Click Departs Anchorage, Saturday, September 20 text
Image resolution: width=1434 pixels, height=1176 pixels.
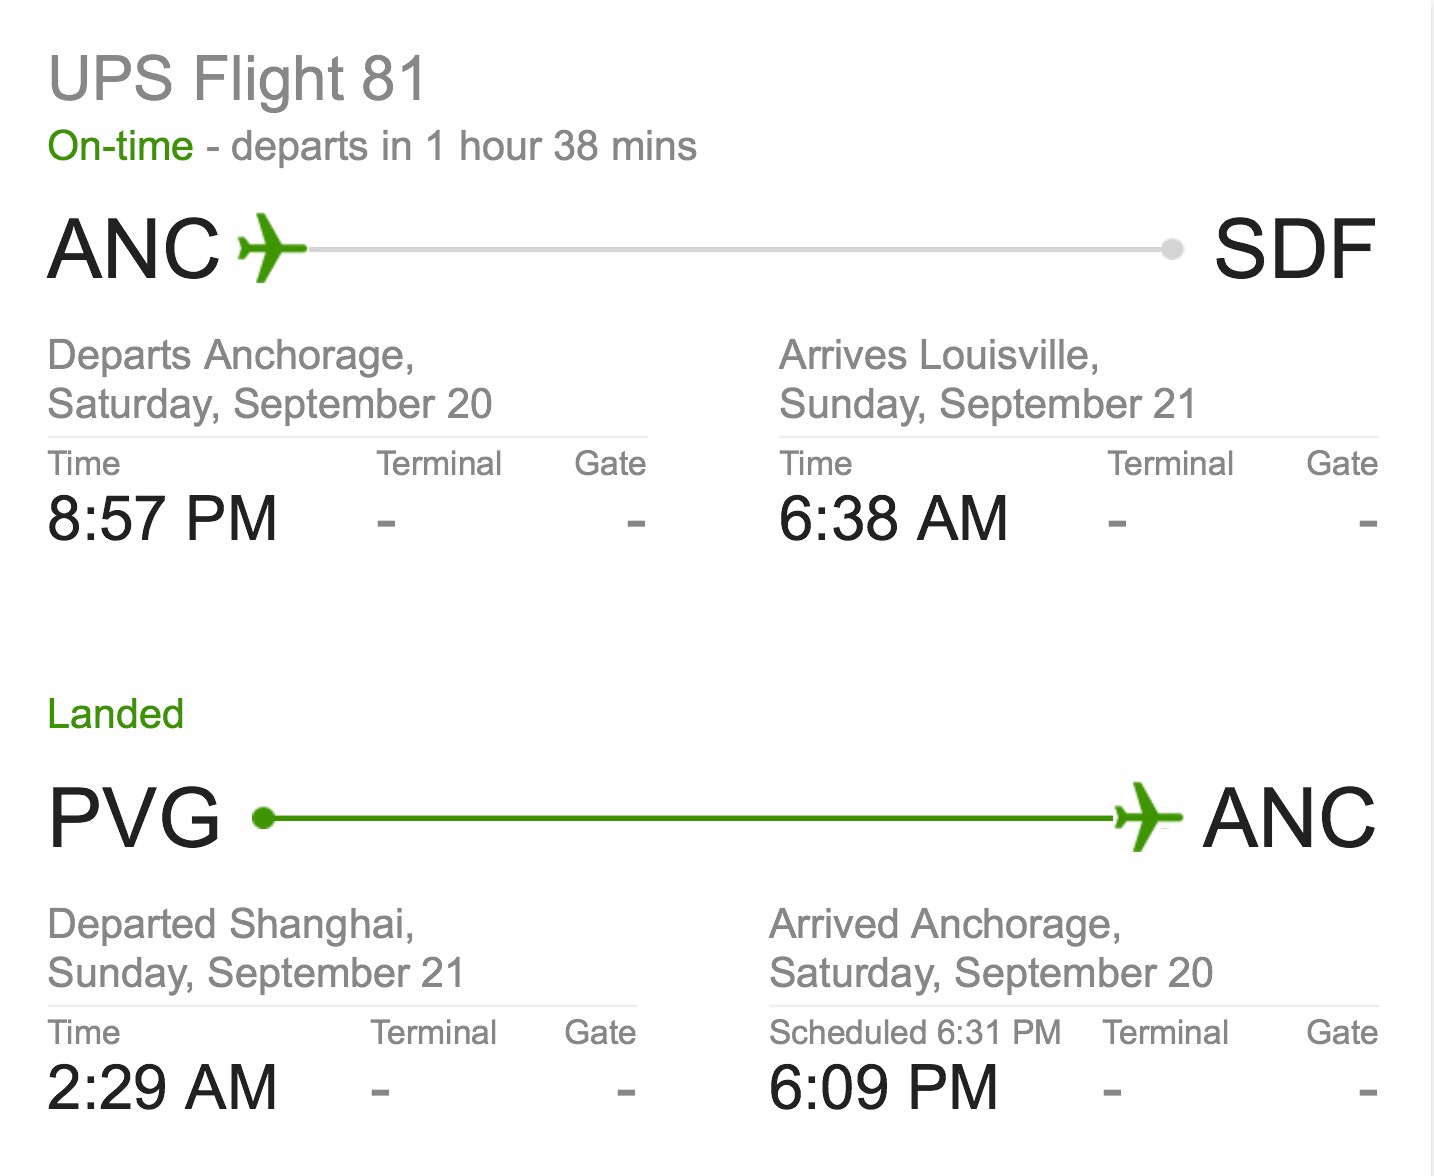coord(270,380)
